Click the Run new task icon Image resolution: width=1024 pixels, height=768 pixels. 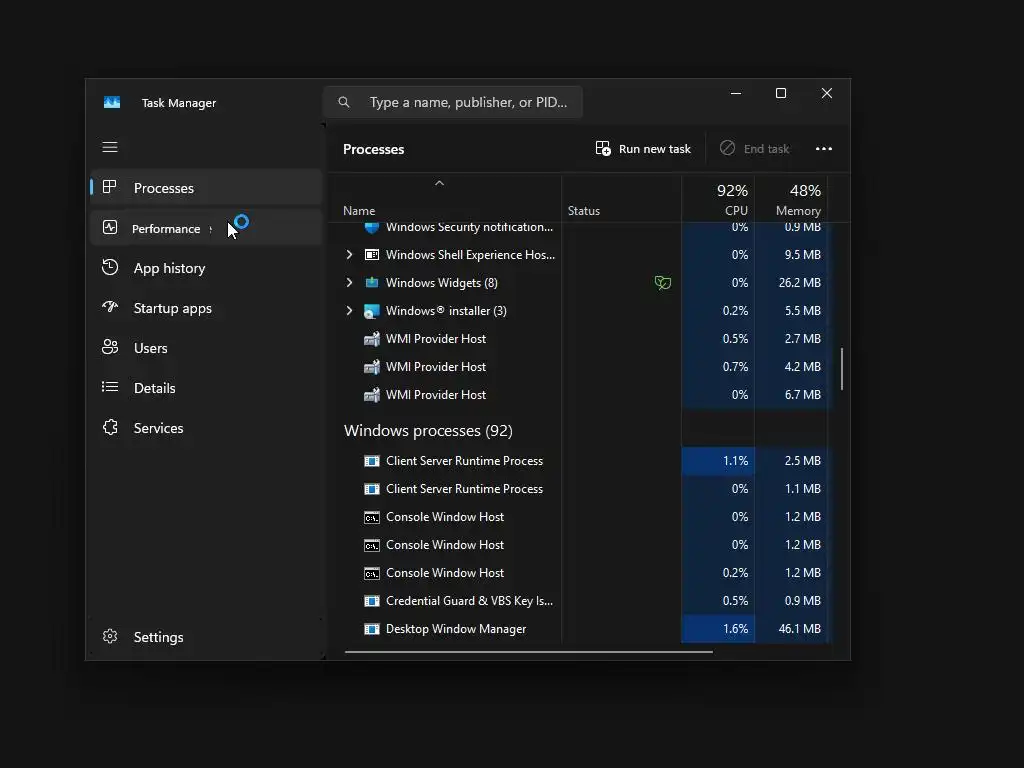coord(603,148)
